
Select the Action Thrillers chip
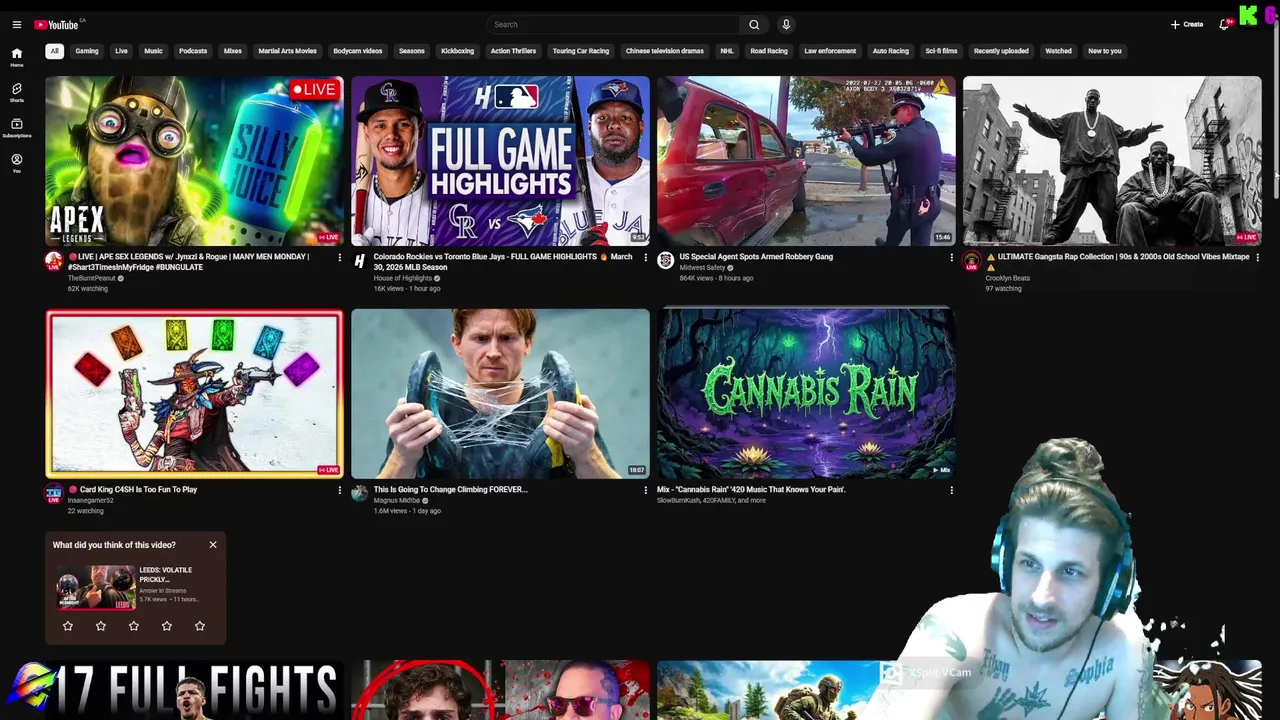(x=513, y=51)
